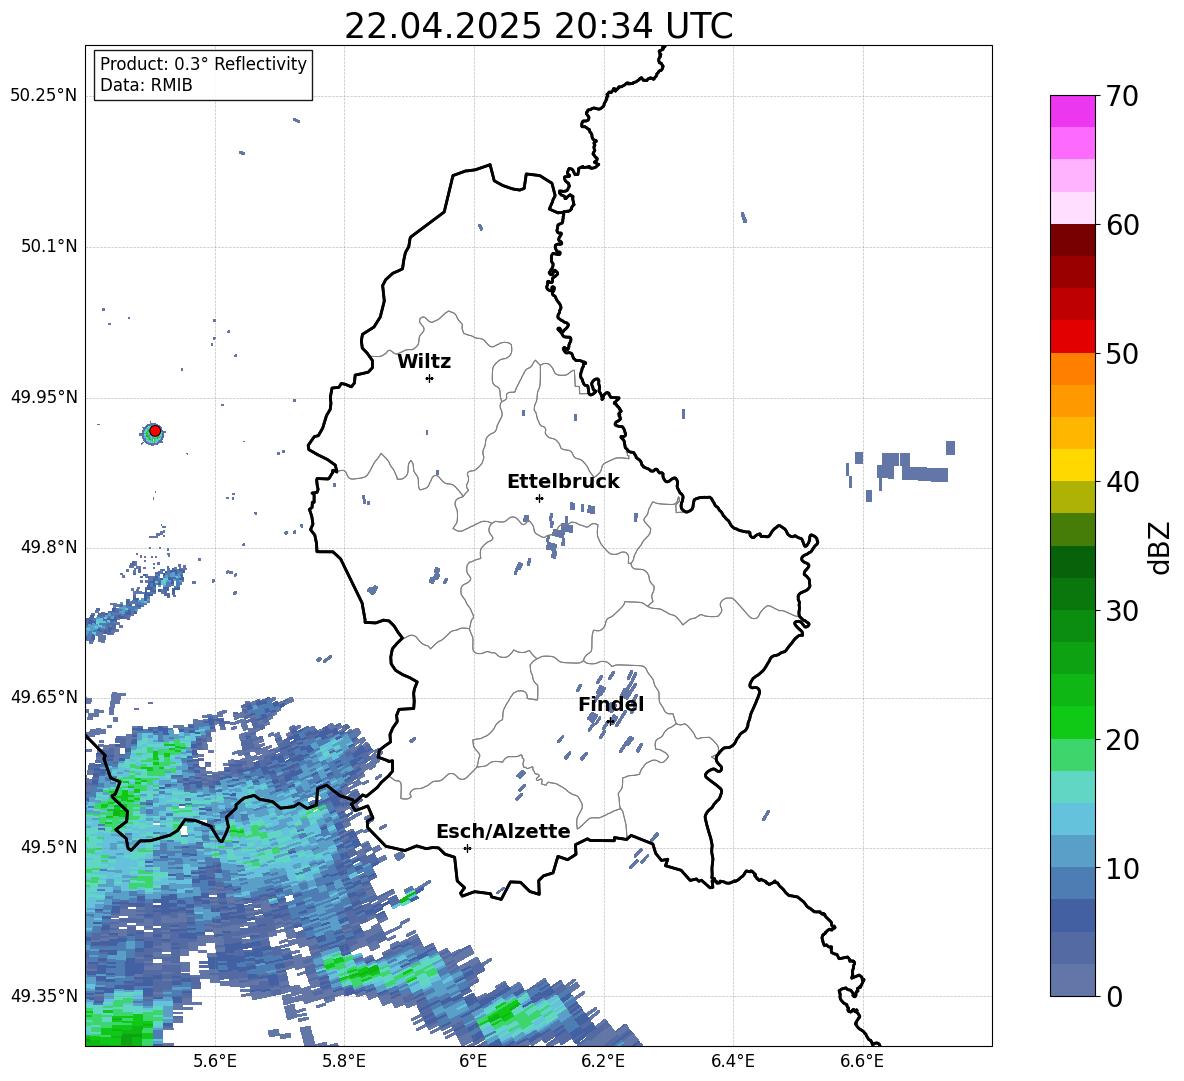Click the 6°E longitude label
Image resolution: width=1184 pixels, height=1081 pixels.
(x=473, y=1061)
